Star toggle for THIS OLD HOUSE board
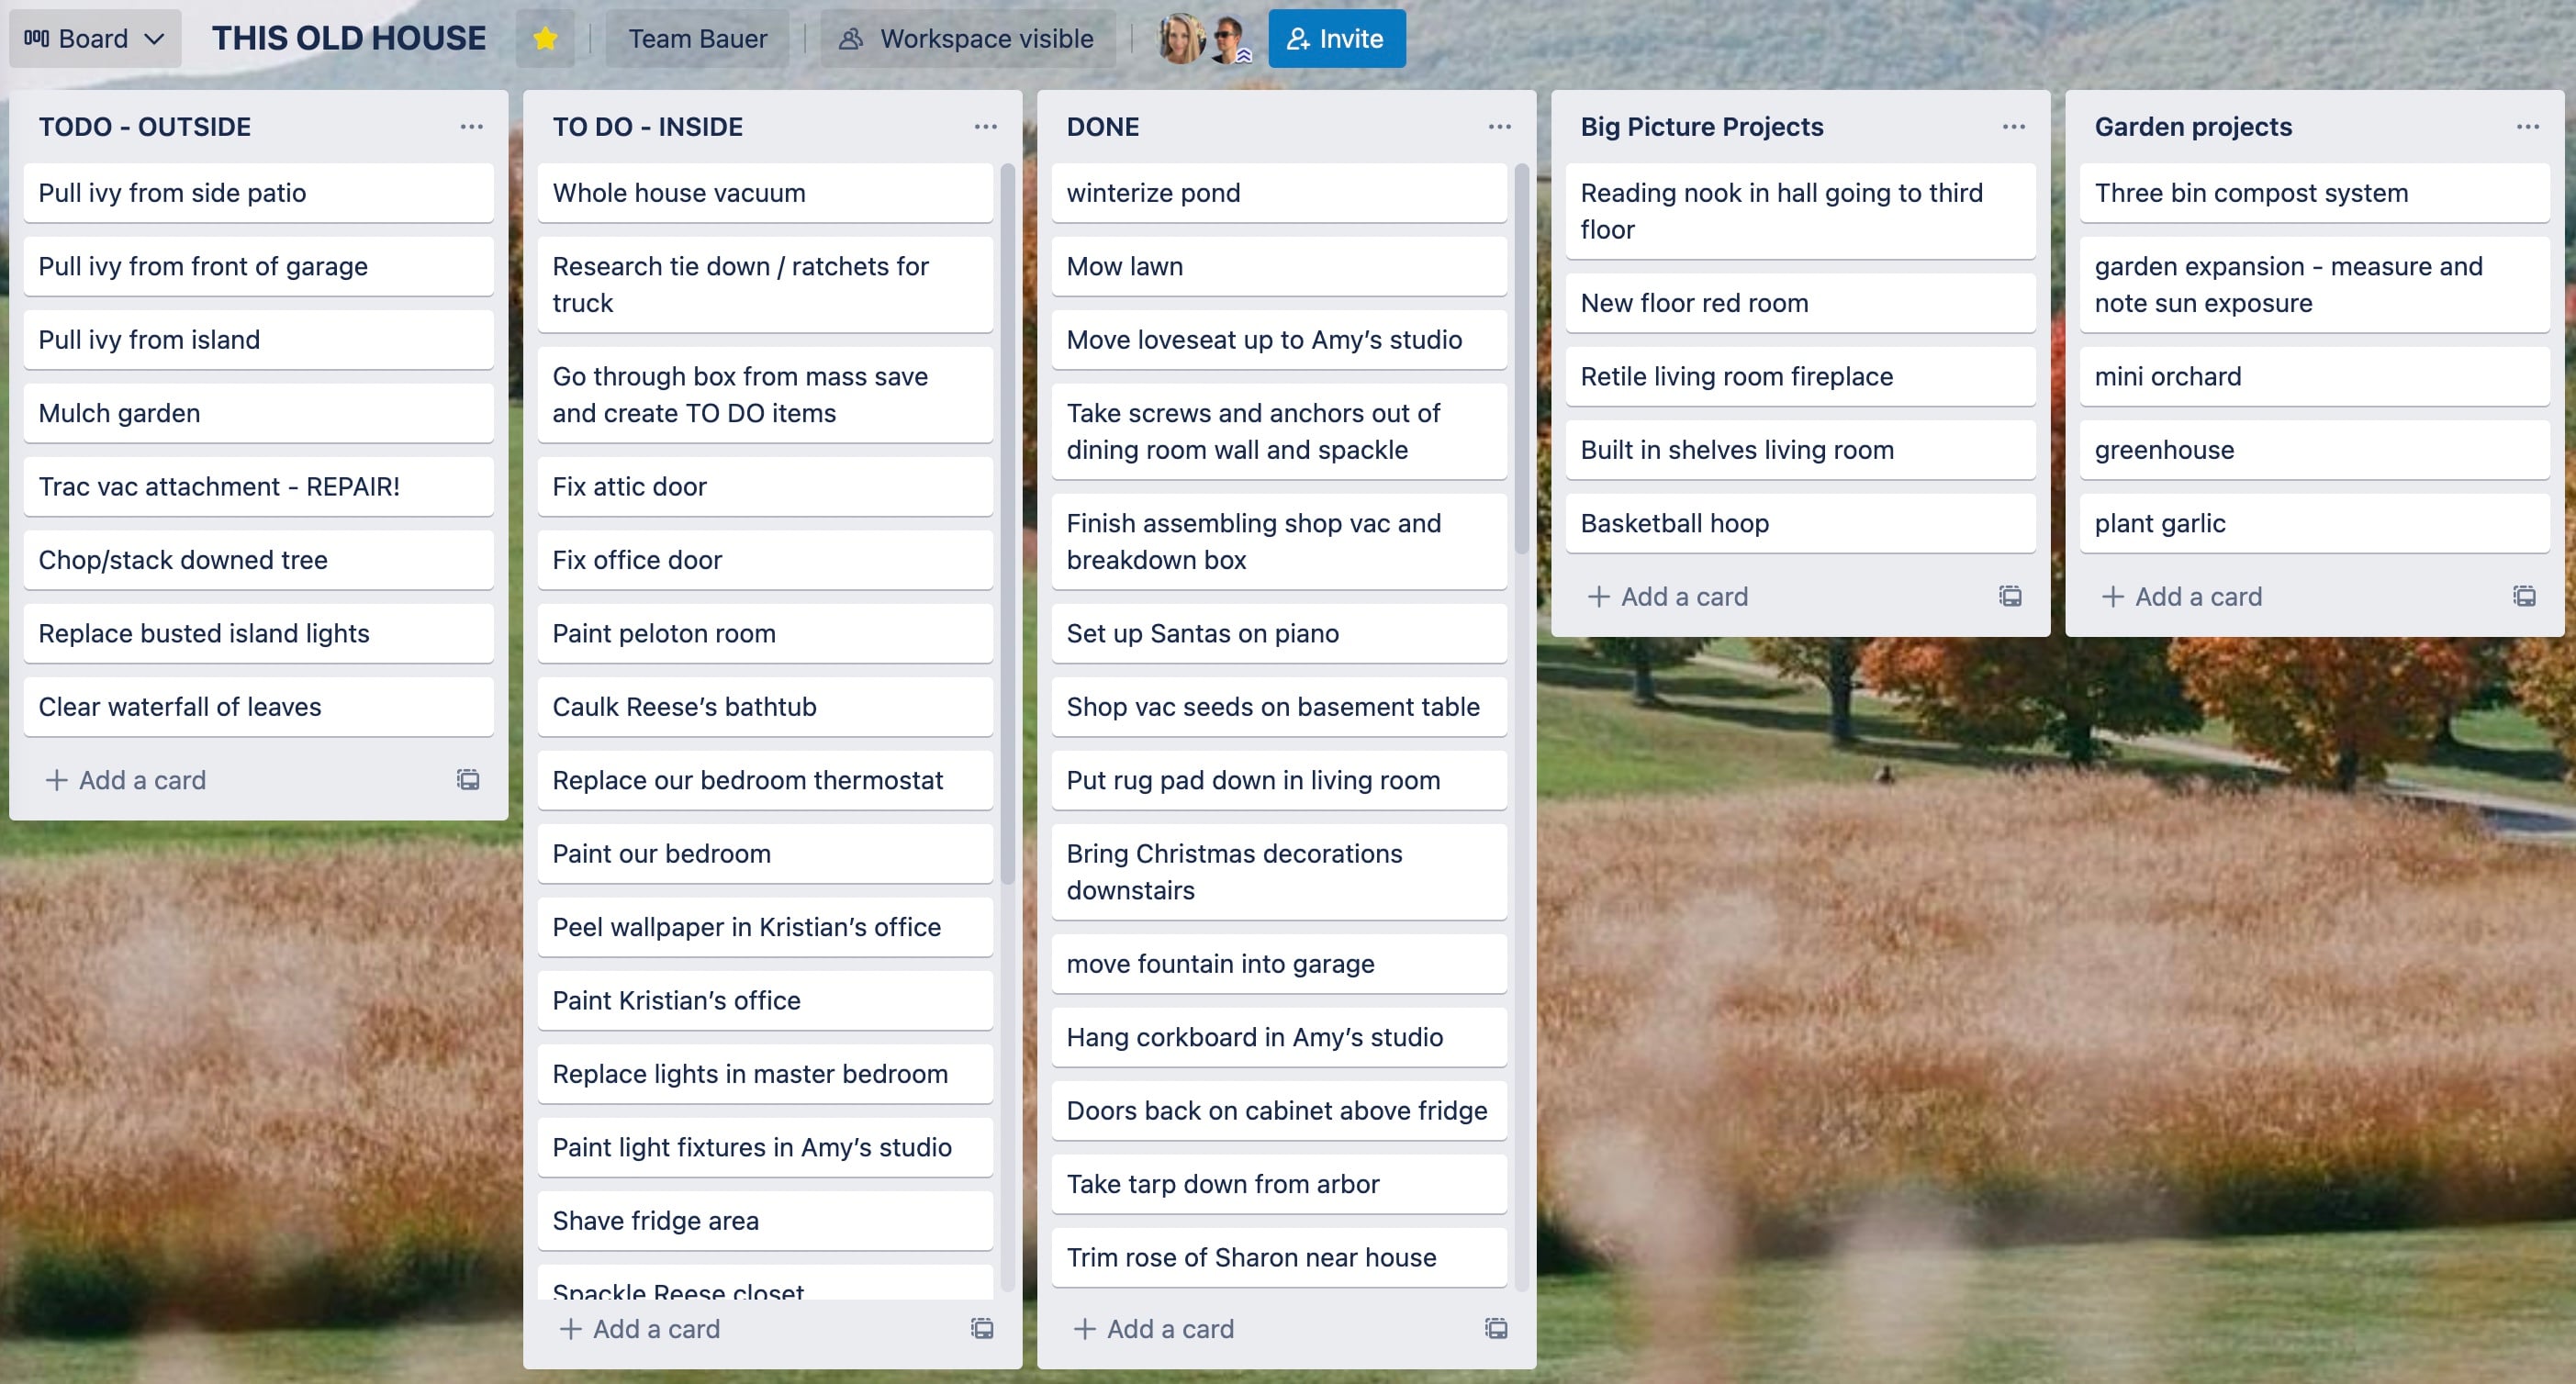This screenshot has width=2576, height=1384. click(x=545, y=39)
